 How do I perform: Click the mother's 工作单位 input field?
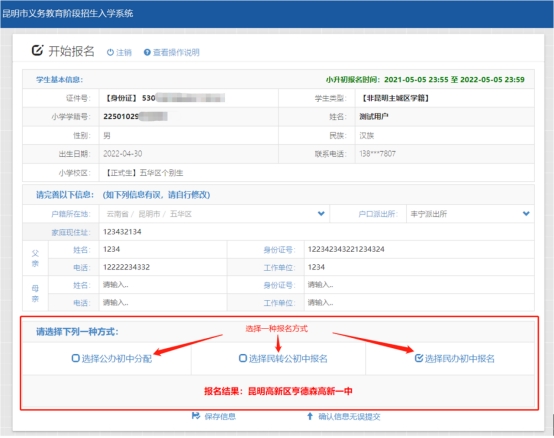[419, 302]
